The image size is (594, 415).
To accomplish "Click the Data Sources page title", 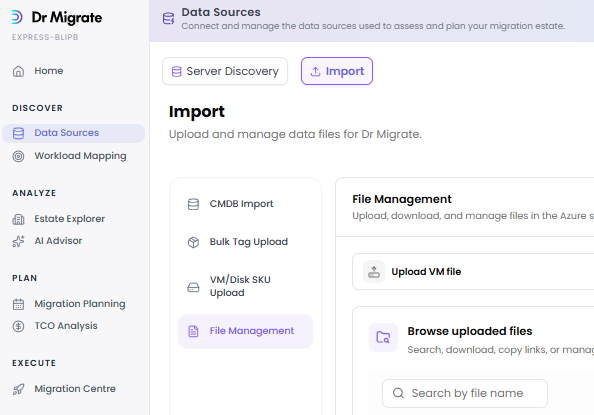I will coord(221,12).
